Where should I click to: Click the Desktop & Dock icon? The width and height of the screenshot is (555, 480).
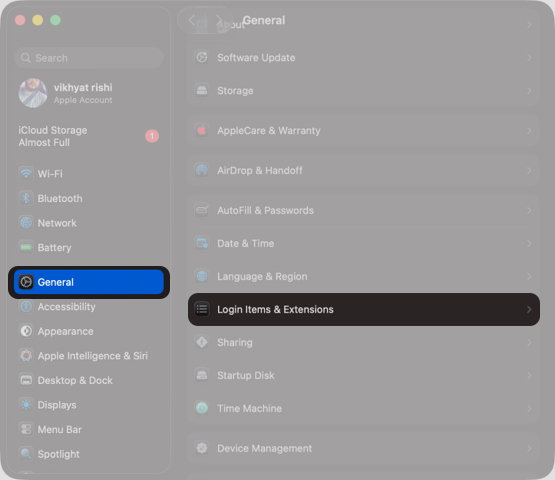(x=26, y=380)
